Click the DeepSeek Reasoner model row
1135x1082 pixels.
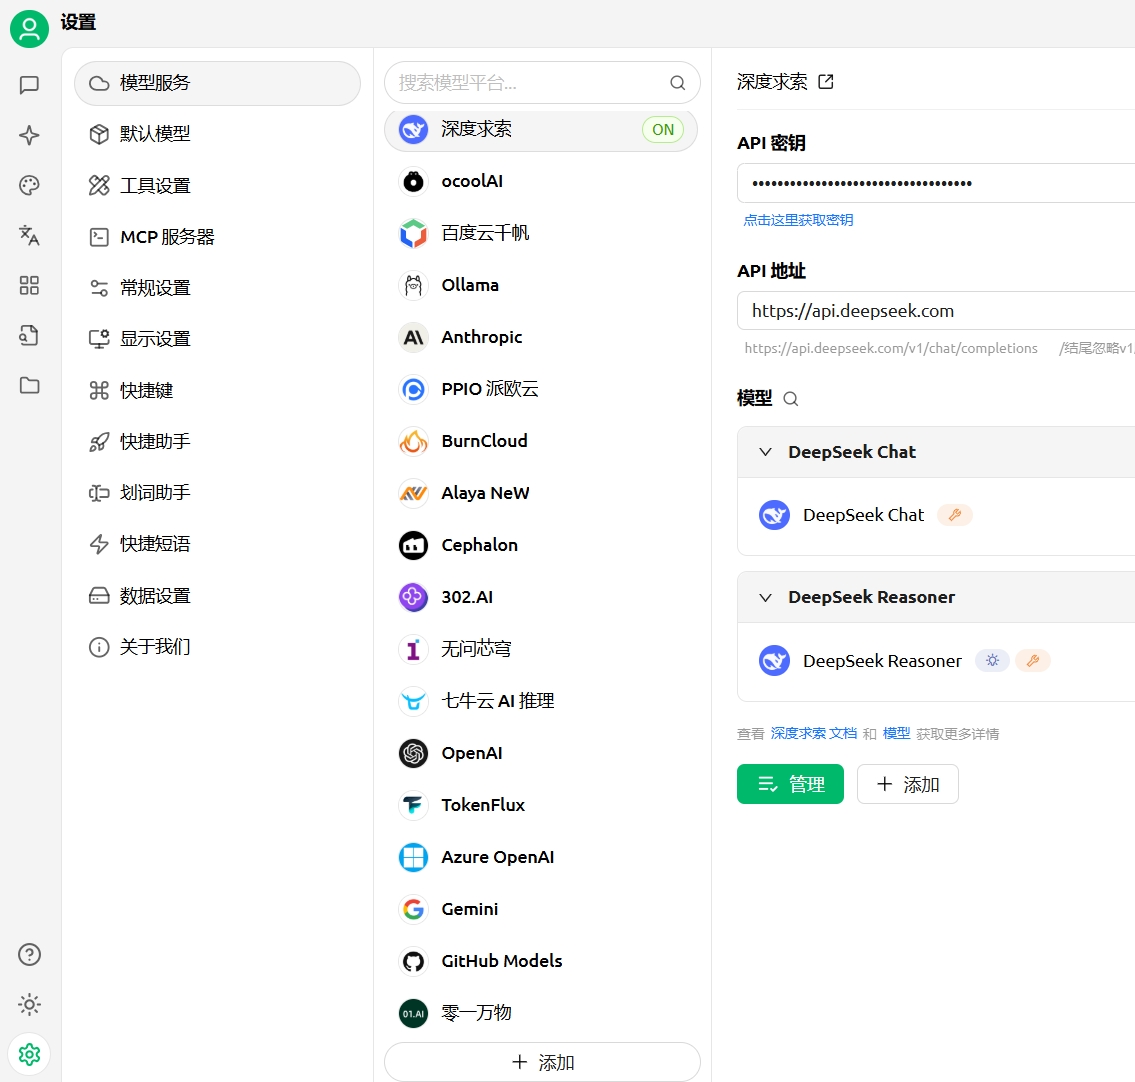pos(936,661)
